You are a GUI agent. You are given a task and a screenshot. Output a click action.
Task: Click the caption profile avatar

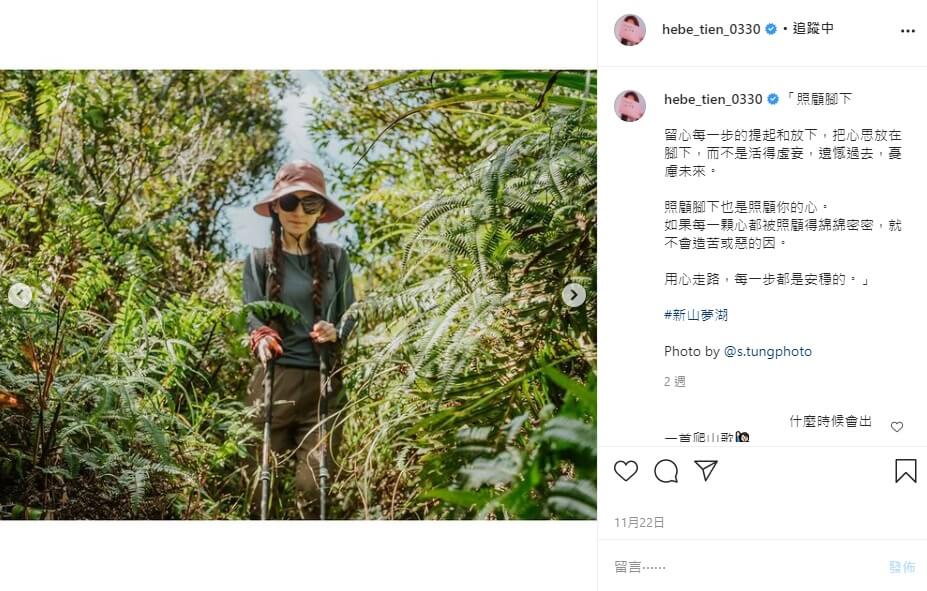click(x=630, y=105)
